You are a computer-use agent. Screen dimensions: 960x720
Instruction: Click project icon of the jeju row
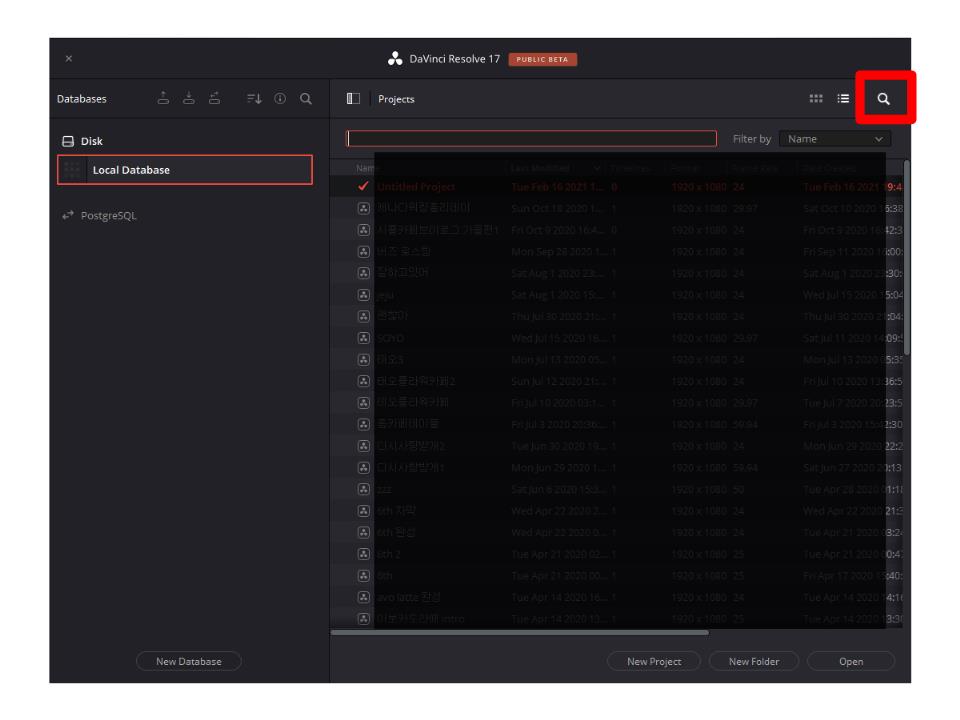[x=364, y=295]
